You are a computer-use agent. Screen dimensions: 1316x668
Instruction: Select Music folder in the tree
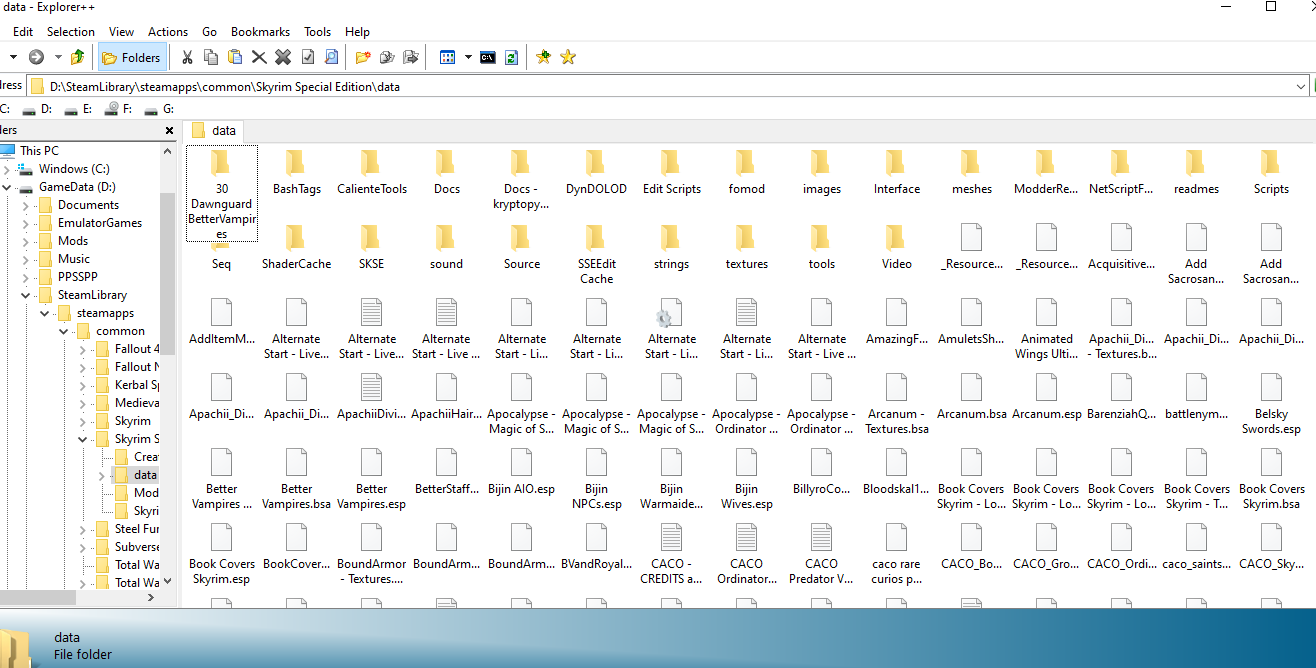(x=74, y=259)
